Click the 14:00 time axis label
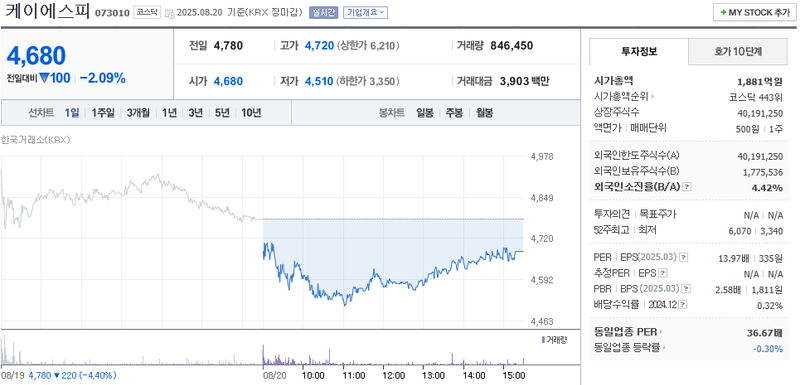Image resolution: width=800 pixels, height=385 pixels. click(474, 375)
